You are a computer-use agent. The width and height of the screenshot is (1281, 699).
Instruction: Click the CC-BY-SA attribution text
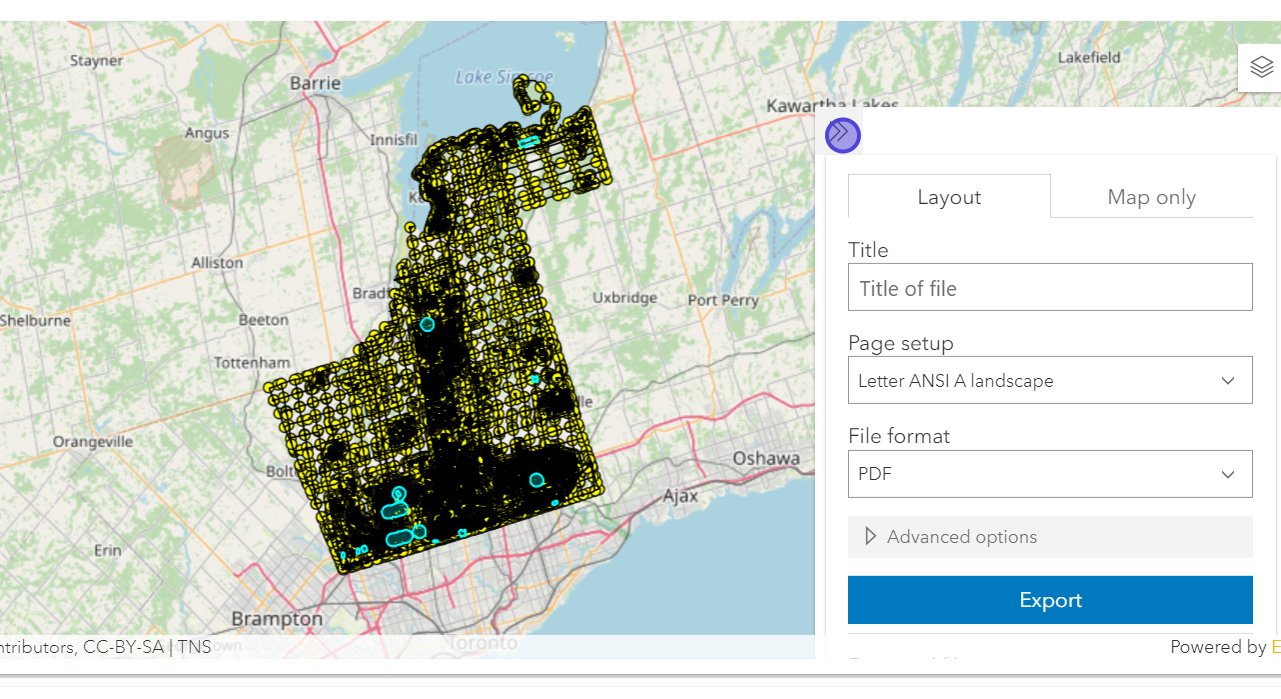tap(122, 647)
